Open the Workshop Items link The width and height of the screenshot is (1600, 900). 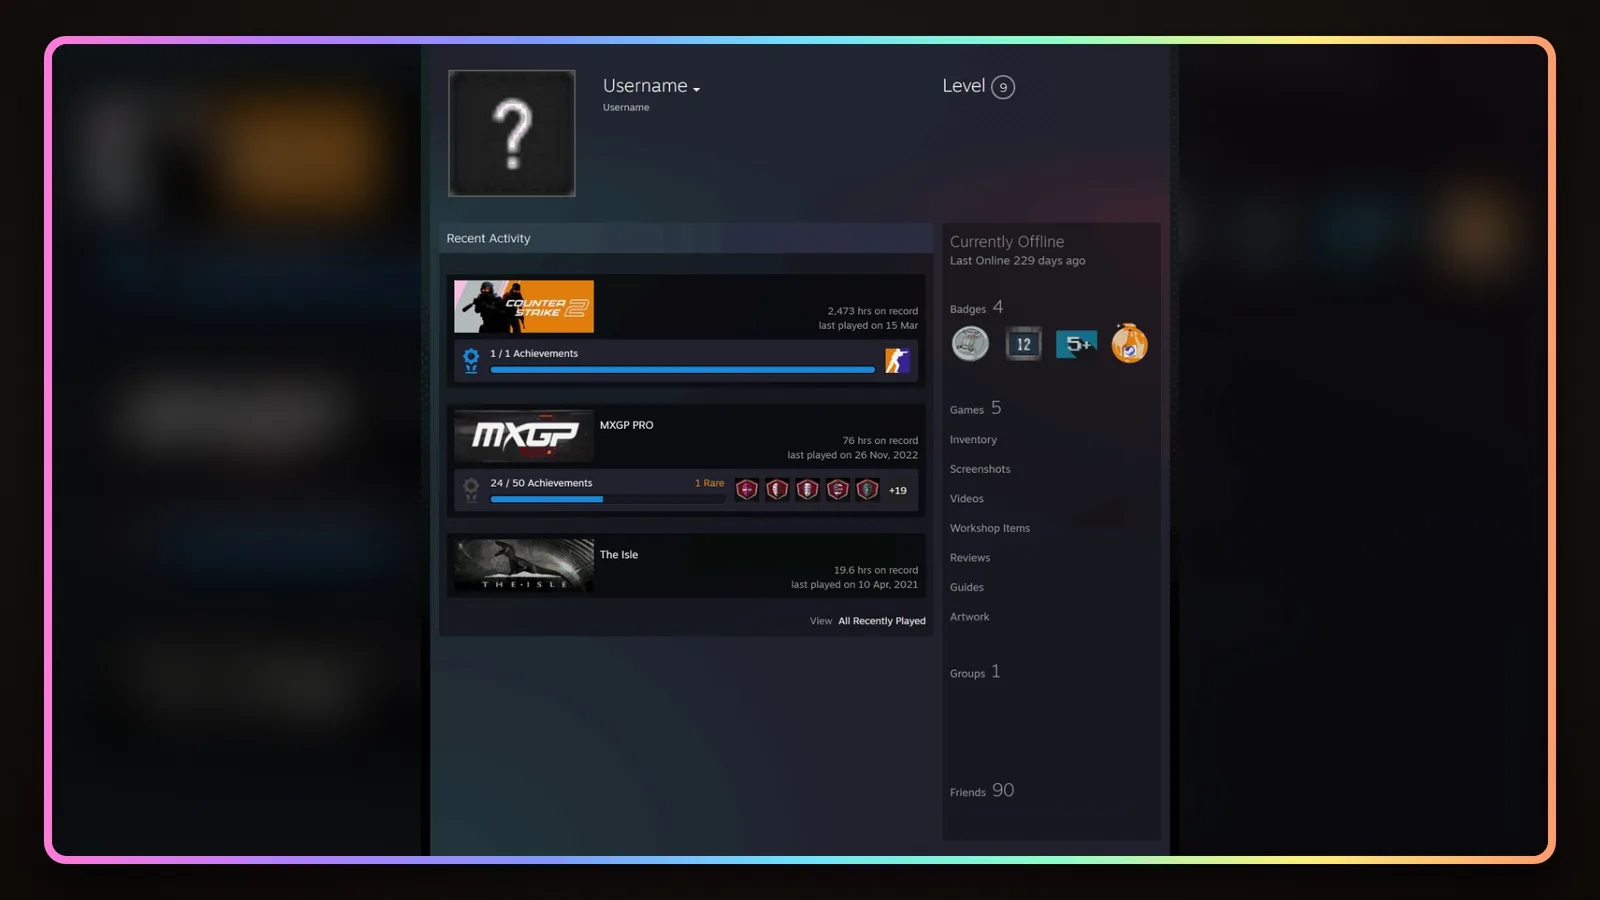[x=989, y=528]
